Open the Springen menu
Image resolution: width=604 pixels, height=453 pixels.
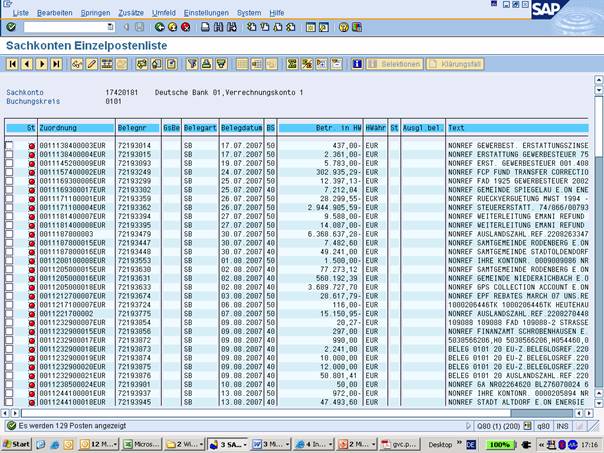95,13
